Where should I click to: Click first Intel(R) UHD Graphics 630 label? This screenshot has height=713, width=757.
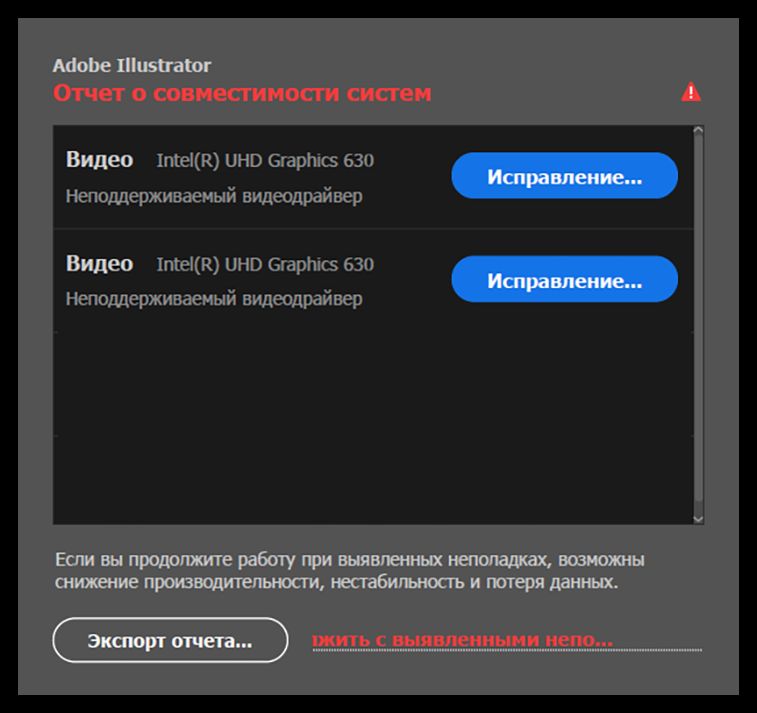(265, 161)
